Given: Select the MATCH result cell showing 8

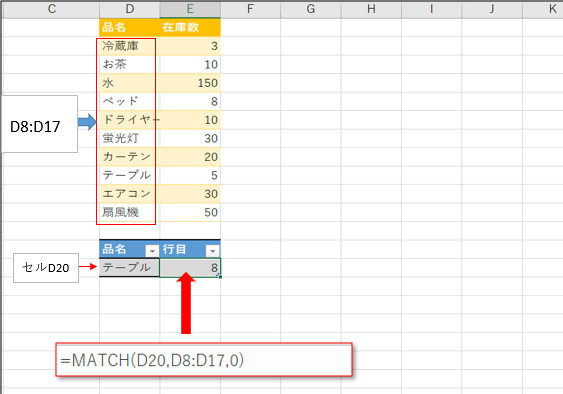Looking at the screenshot, I should tap(190, 268).
